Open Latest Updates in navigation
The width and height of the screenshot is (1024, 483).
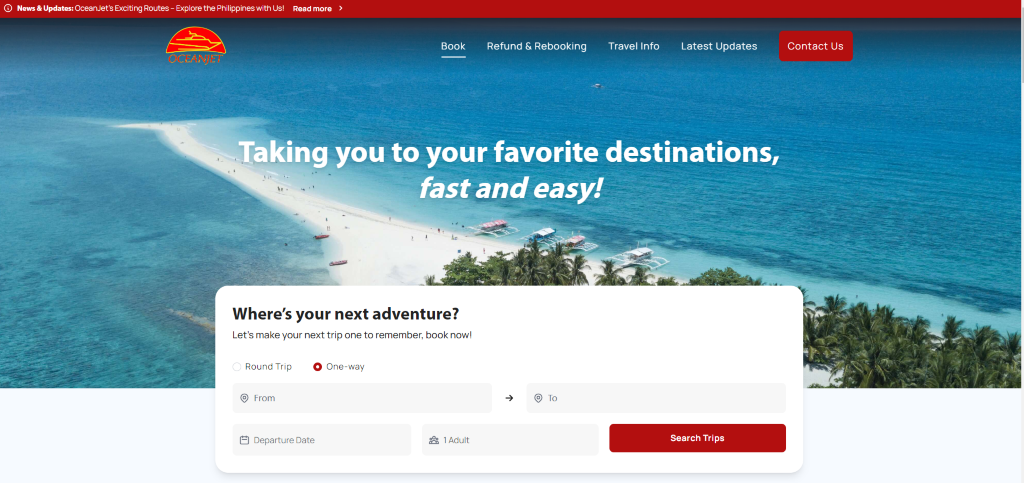click(x=719, y=46)
